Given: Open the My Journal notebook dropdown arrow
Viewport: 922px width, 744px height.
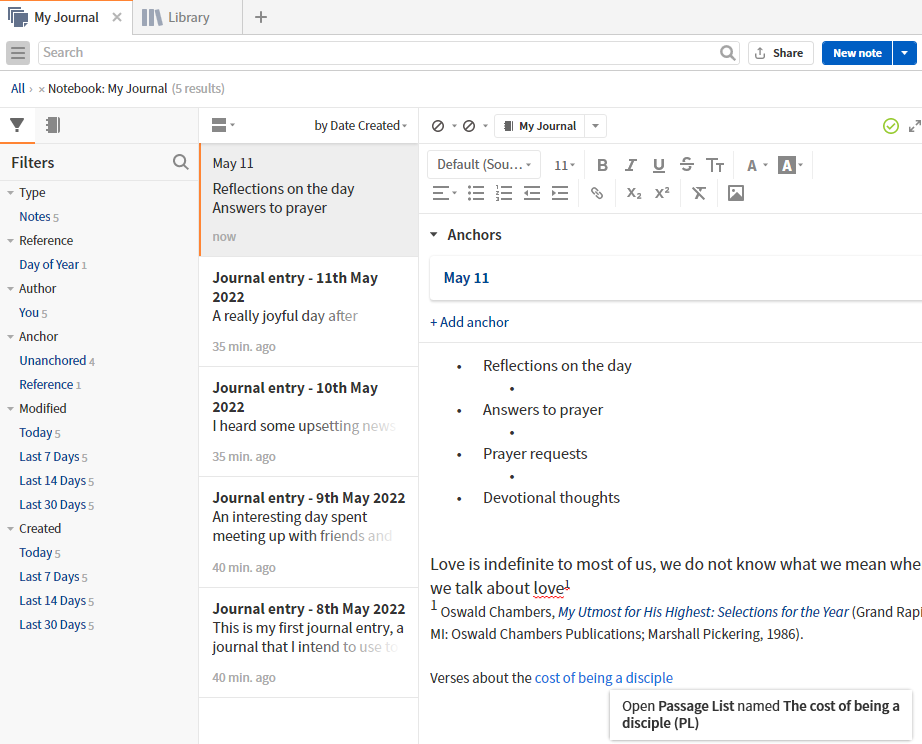Looking at the screenshot, I should point(595,126).
